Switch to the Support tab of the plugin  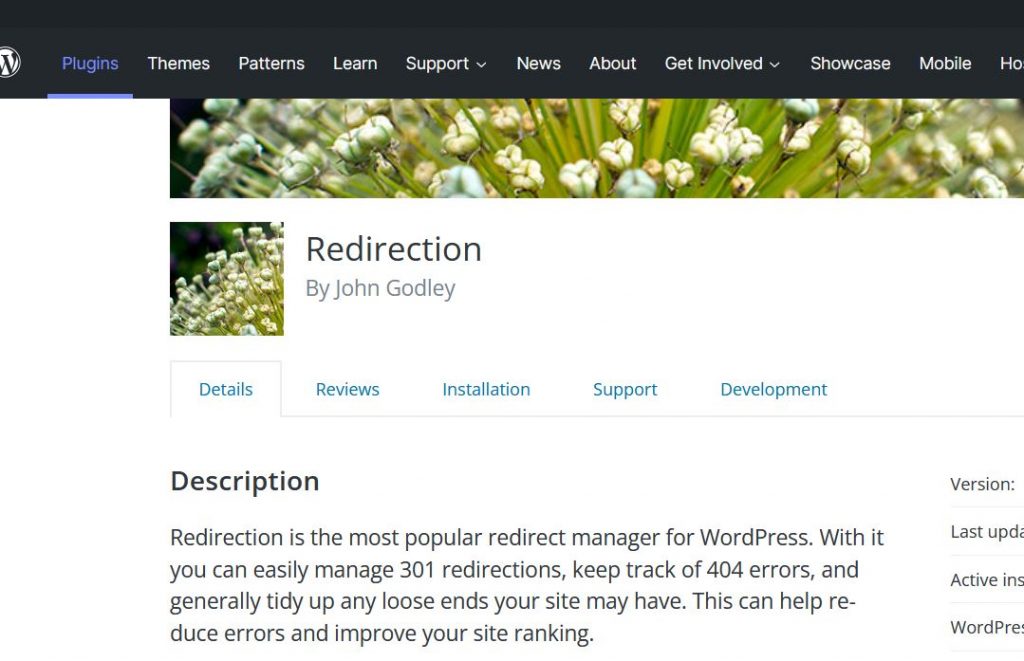(x=624, y=389)
